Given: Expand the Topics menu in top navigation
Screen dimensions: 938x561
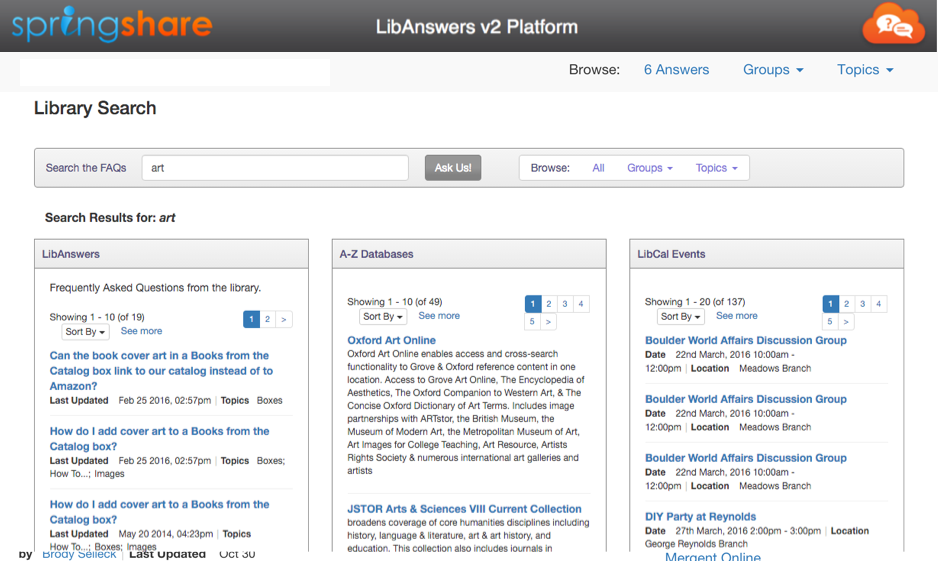Looking at the screenshot, I should point(865,69).
